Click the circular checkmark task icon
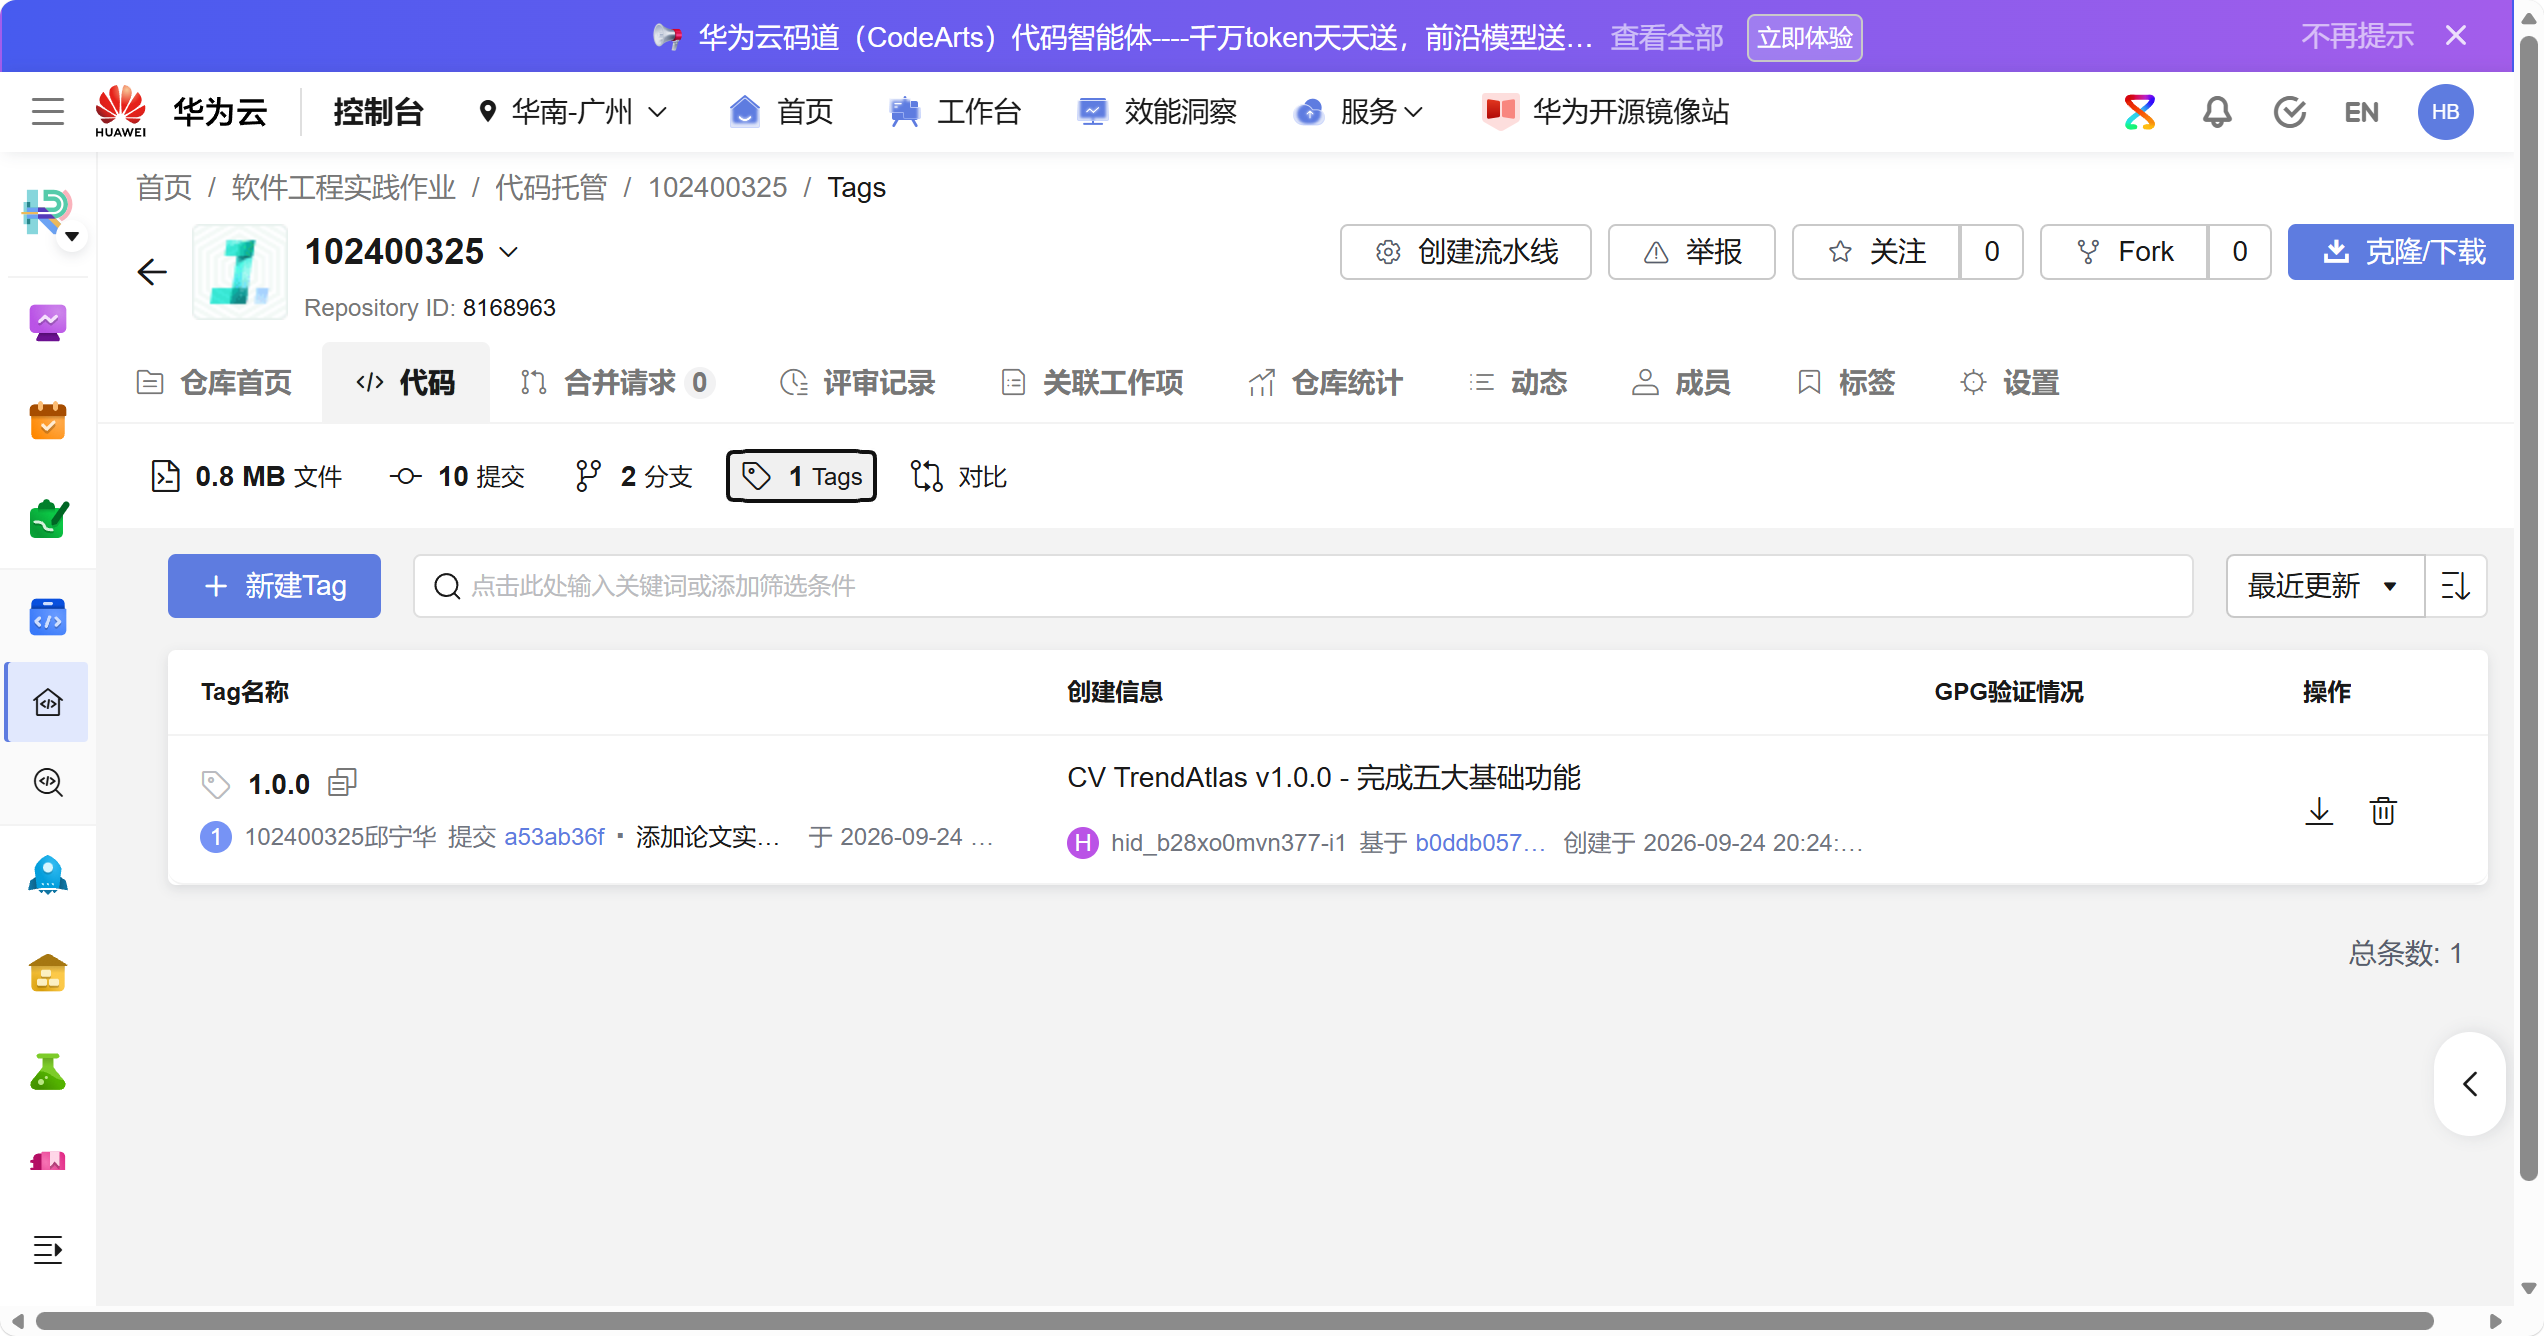 point(2289,112)
